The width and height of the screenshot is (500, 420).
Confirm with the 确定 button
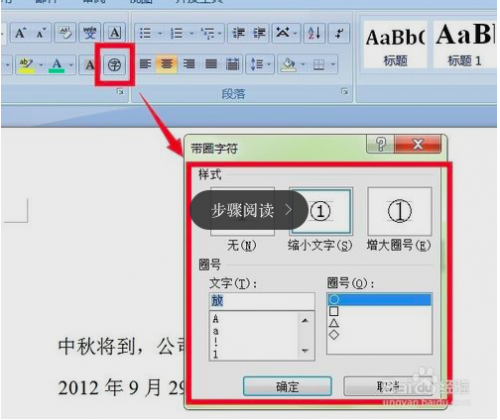pos(287,387)
